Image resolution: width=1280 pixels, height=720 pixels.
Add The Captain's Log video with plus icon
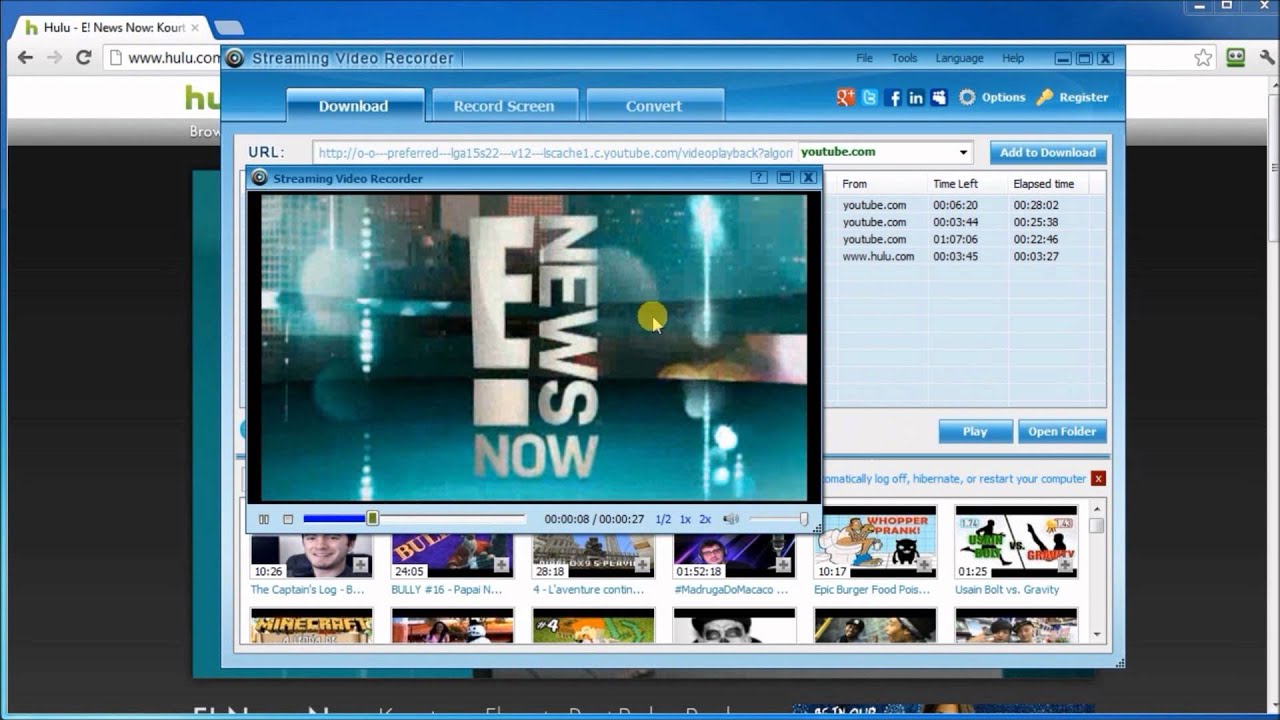[x=361, y=565]
